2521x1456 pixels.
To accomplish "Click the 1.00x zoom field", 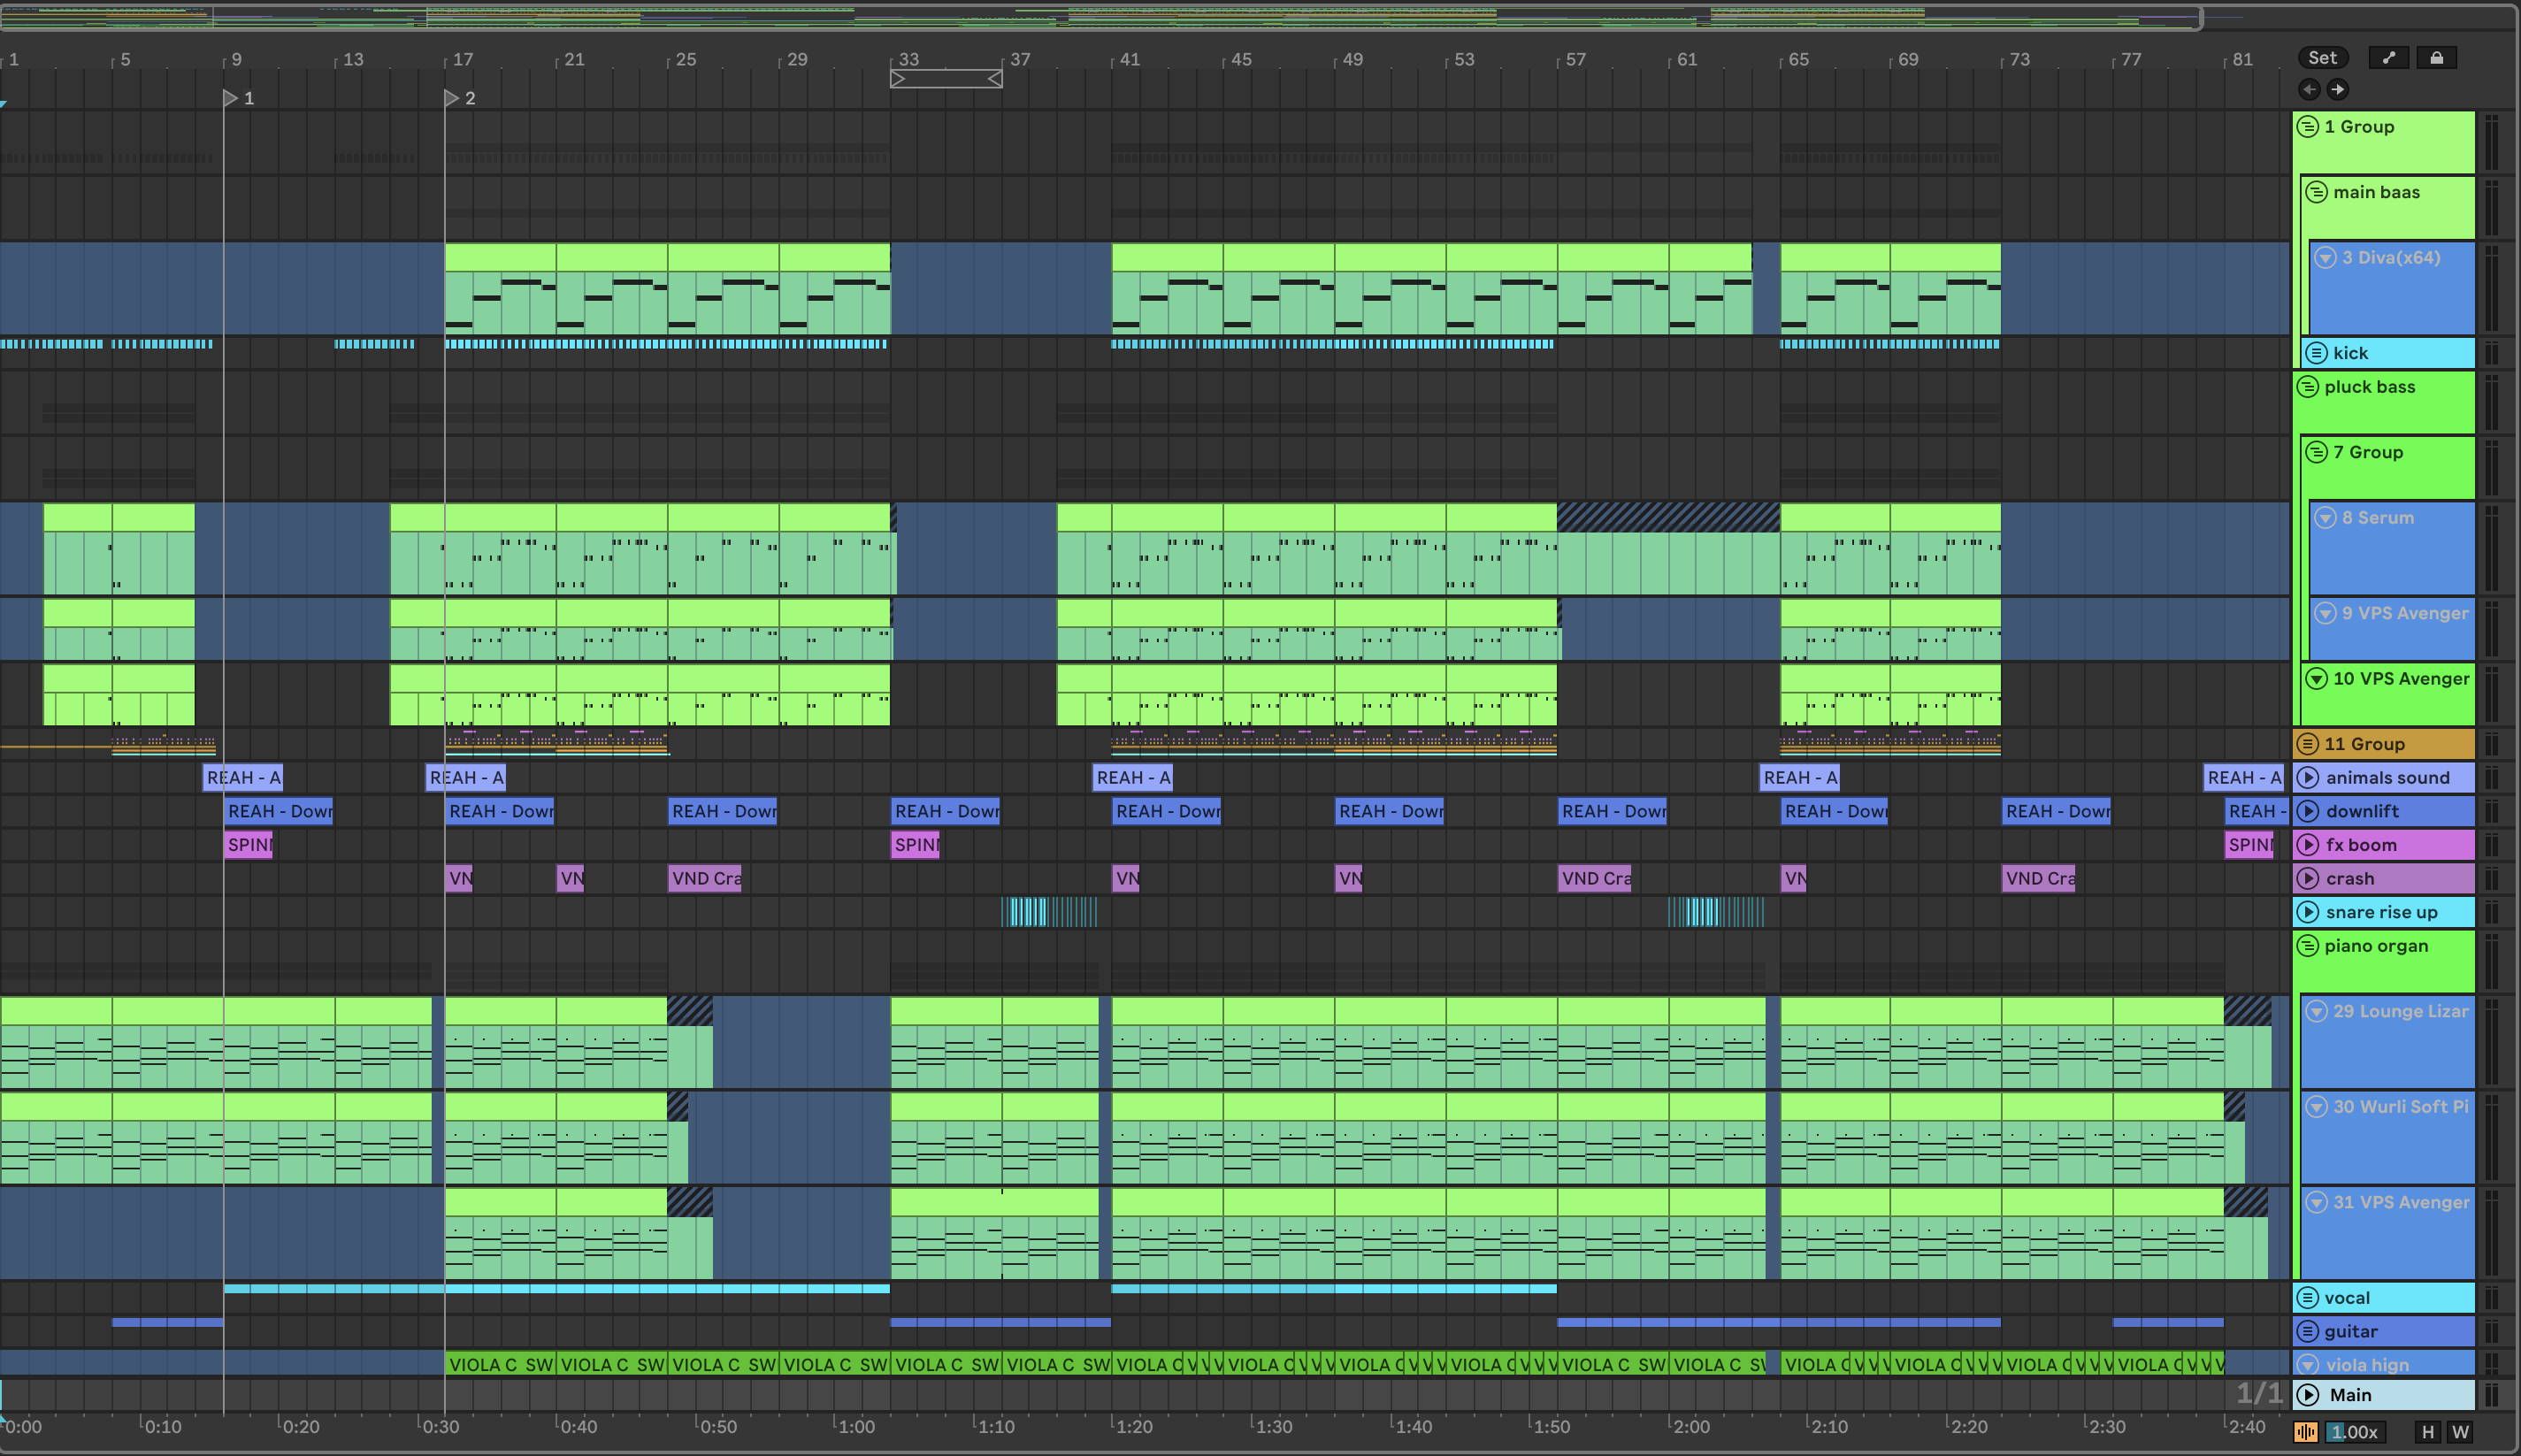I will pos(2354,1432).
